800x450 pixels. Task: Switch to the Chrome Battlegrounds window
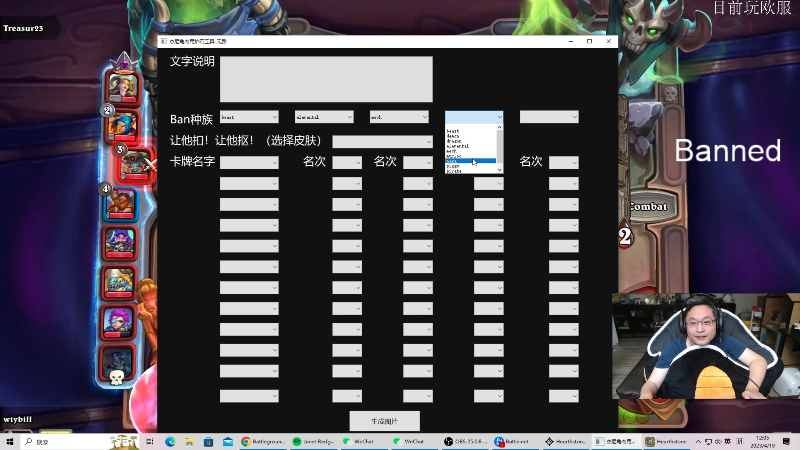pyautogui.click(x=263, y=442)
